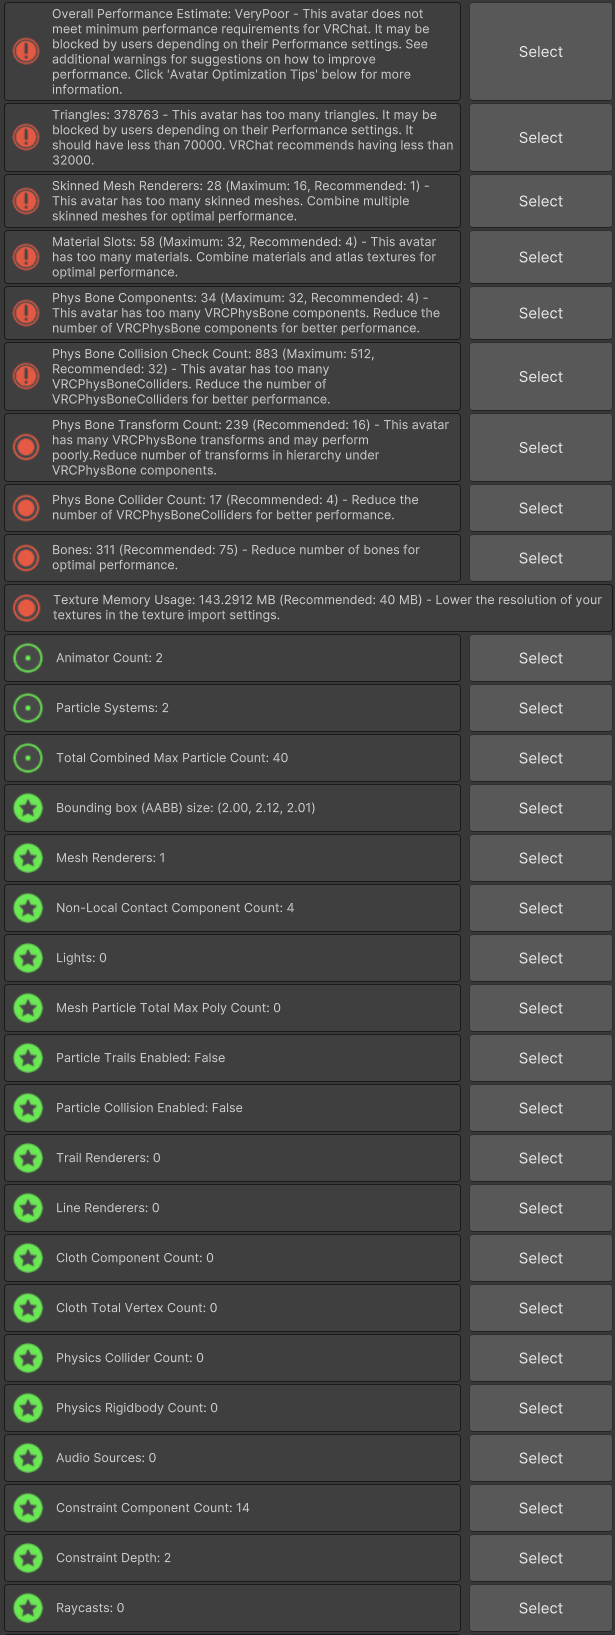
Task: Click the error icon next to Material Slots
Action: click(26, 257)
